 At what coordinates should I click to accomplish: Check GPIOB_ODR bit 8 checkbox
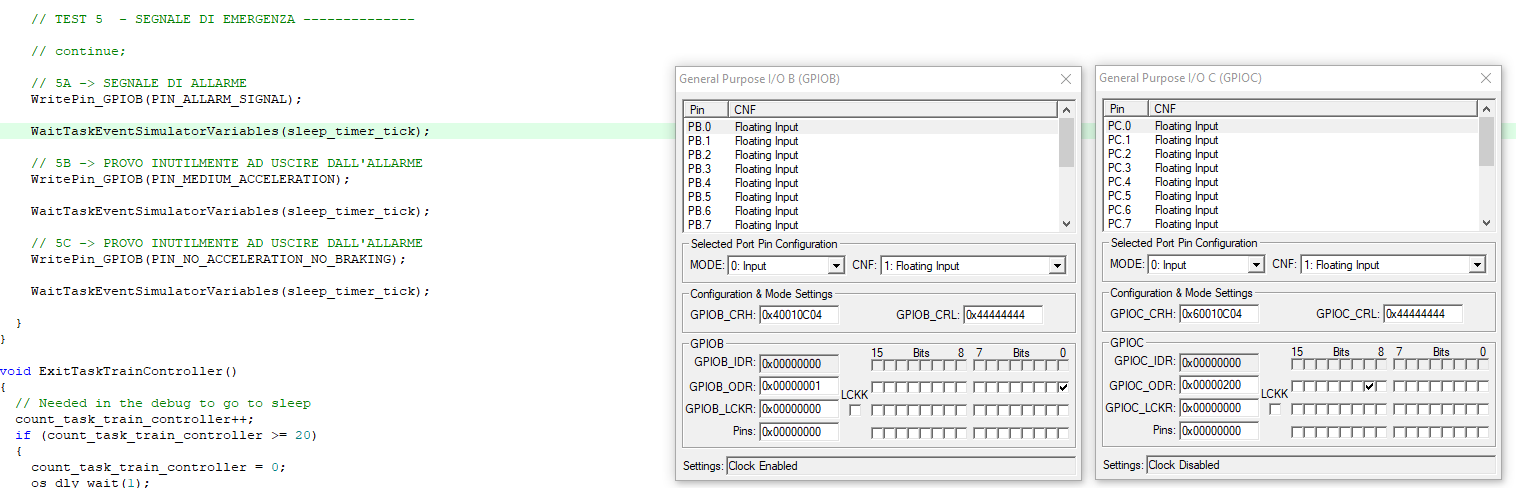click(962, 387)
